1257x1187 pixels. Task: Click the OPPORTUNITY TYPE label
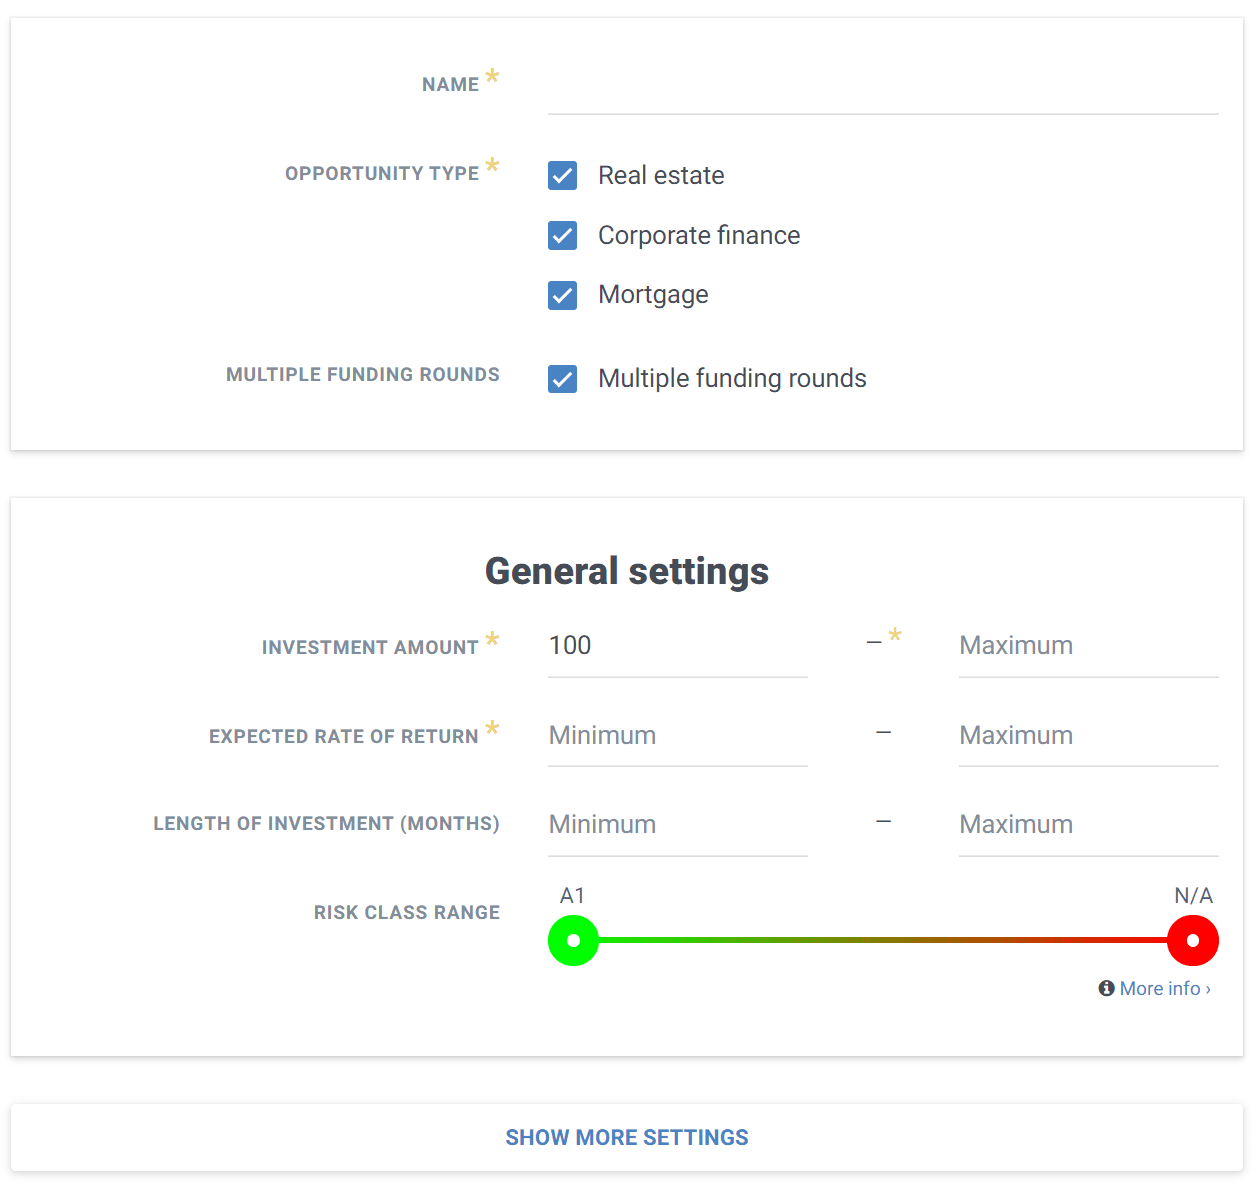click(382, 174)
